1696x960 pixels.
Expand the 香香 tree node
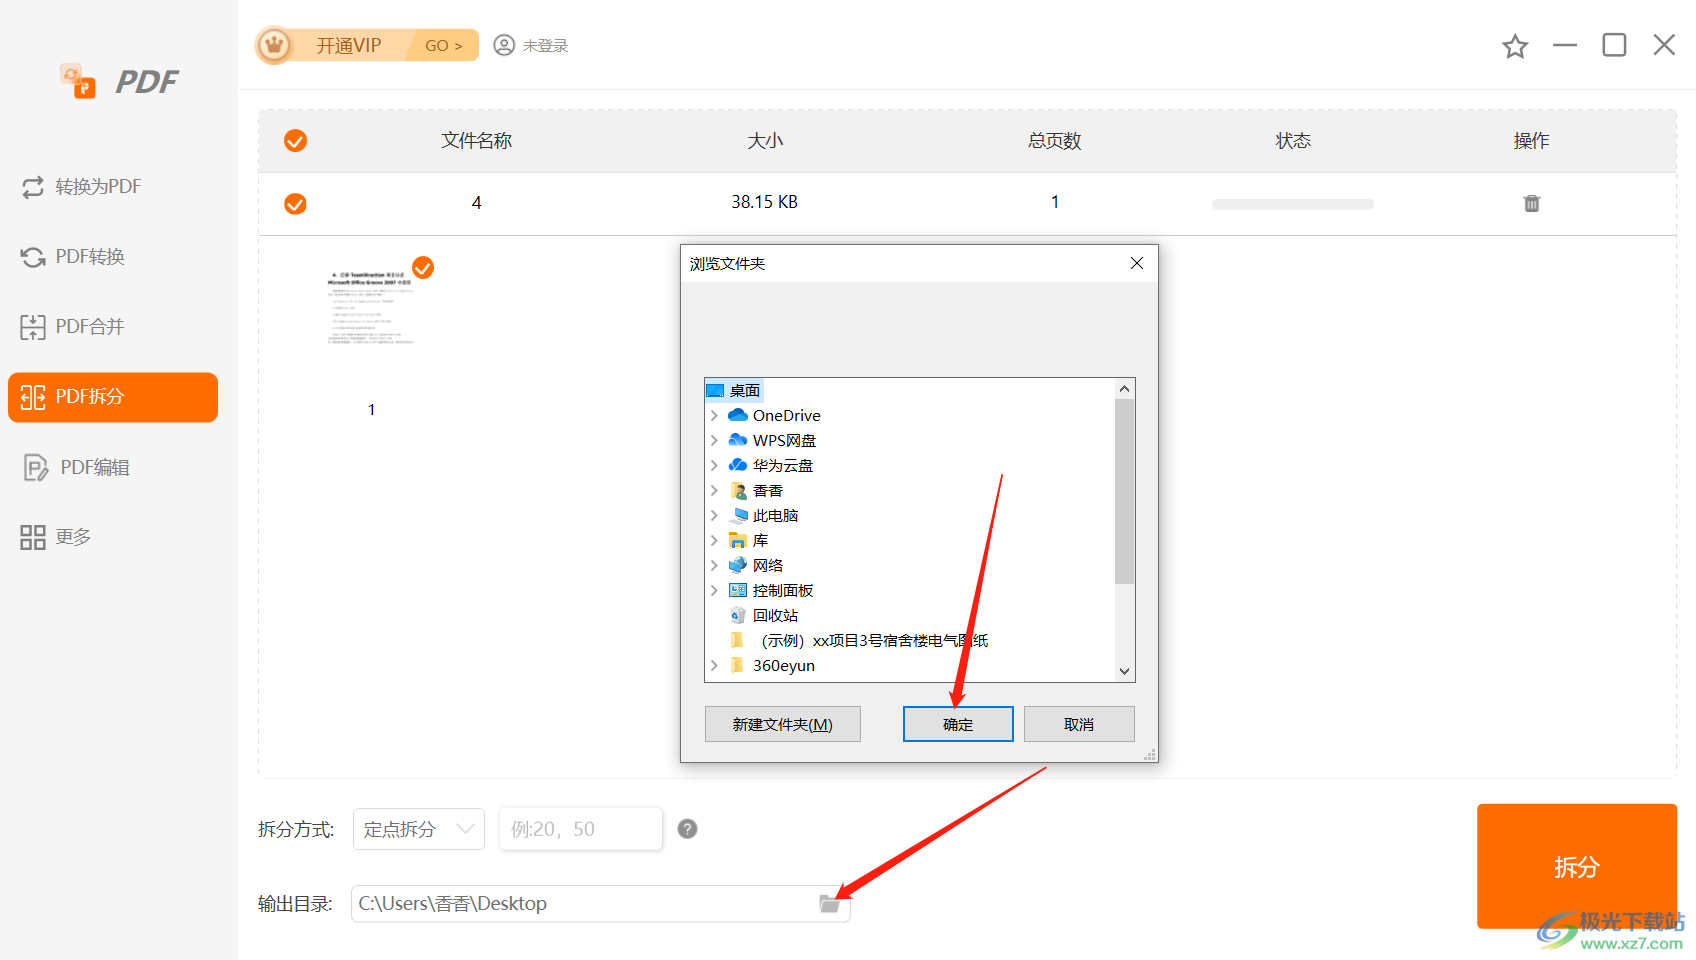click(714, 490)
